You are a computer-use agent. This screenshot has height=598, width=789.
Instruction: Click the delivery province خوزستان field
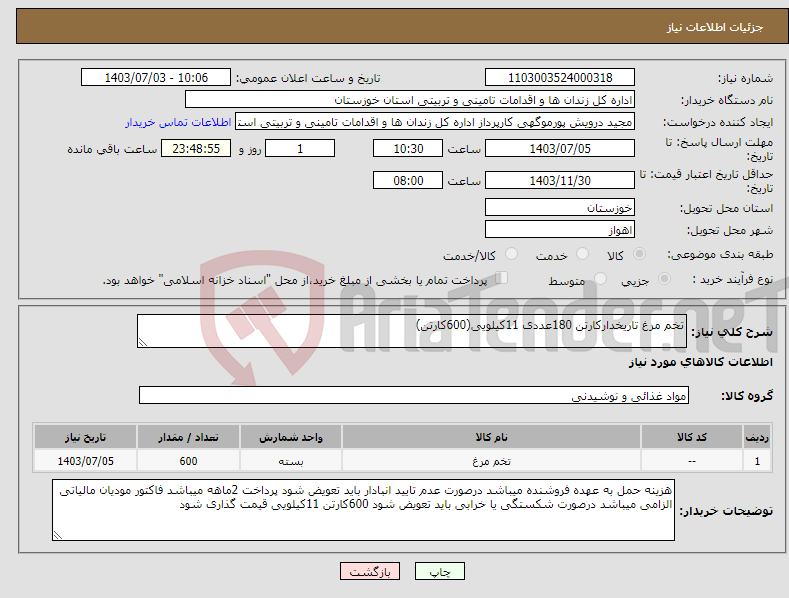(560, 207)
